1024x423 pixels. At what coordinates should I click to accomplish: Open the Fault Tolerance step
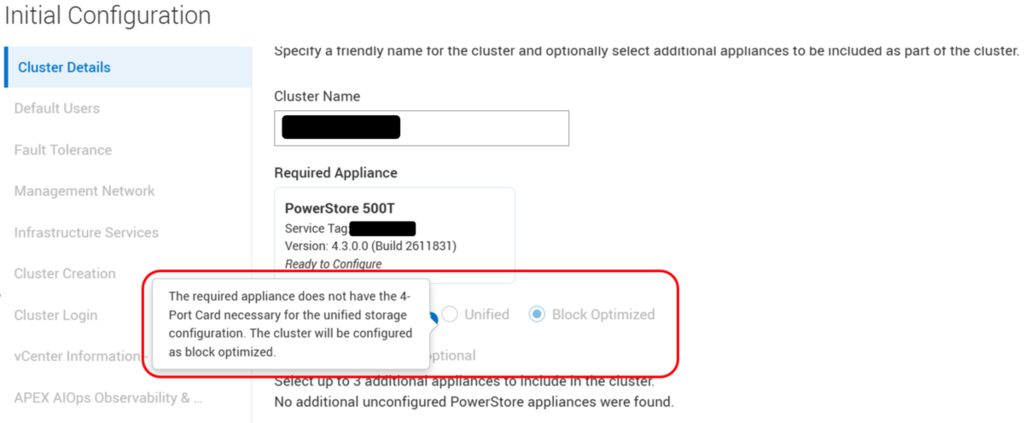(63, 150)
